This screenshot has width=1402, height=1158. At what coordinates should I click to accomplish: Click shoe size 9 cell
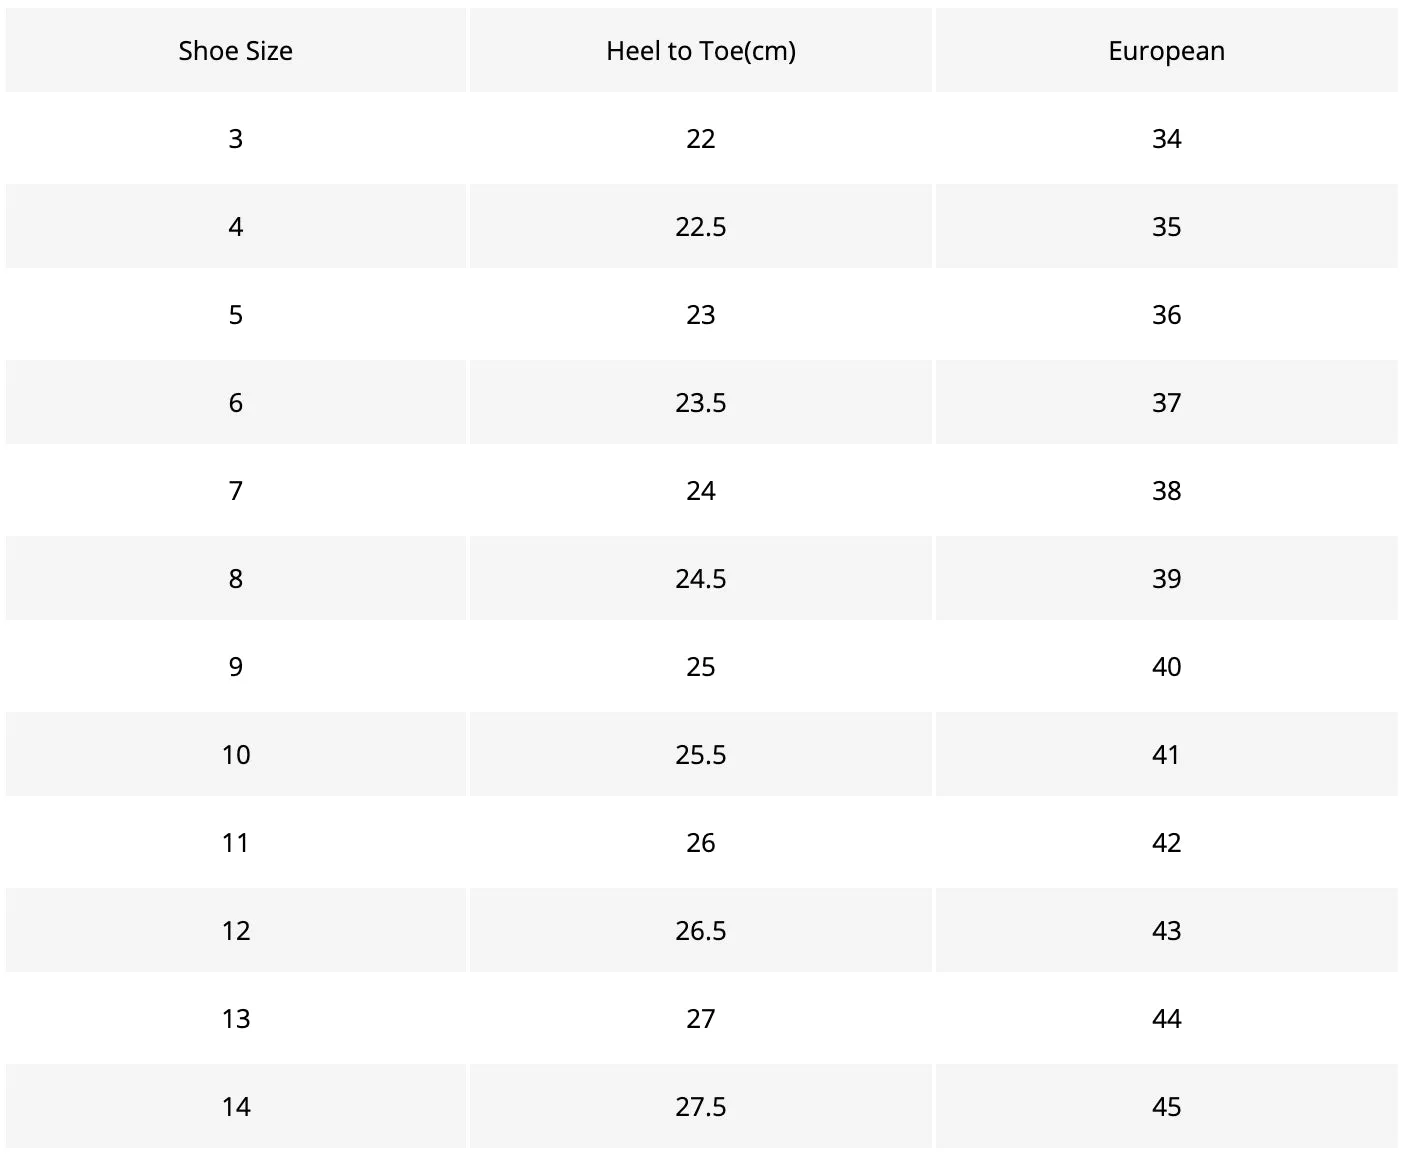coord(236,667)
